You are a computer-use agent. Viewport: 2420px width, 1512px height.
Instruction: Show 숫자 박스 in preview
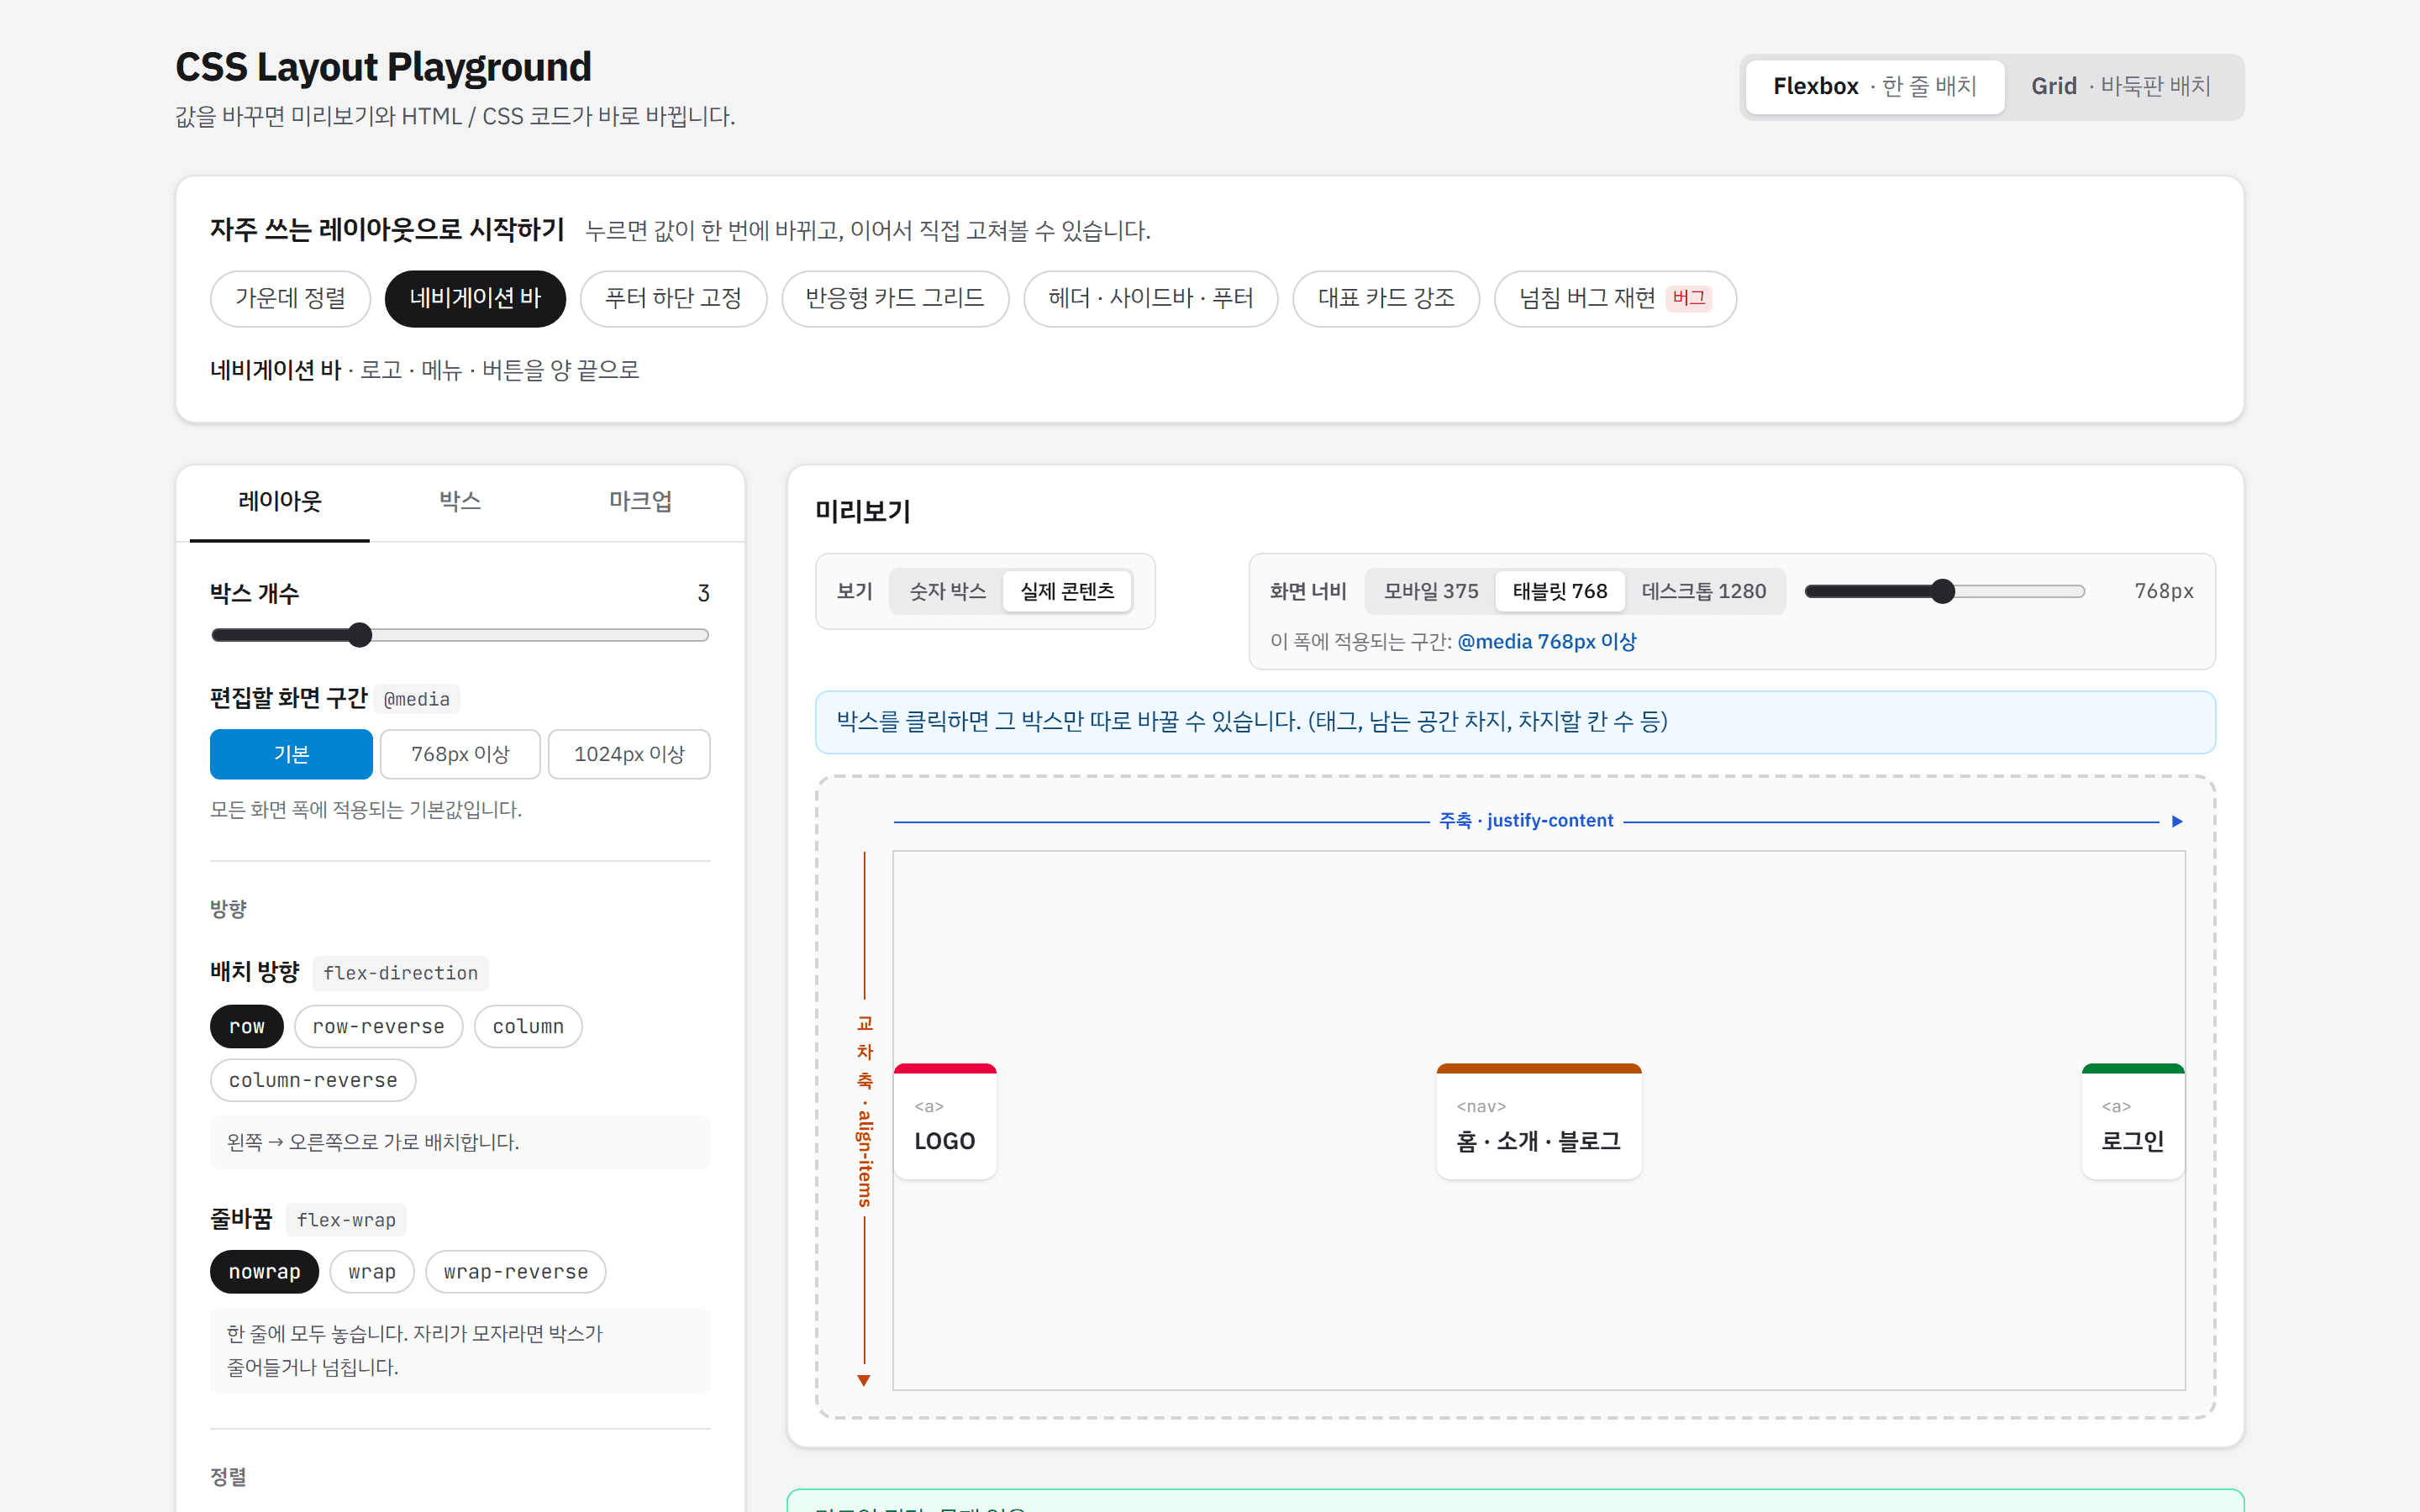click(947, 591)
